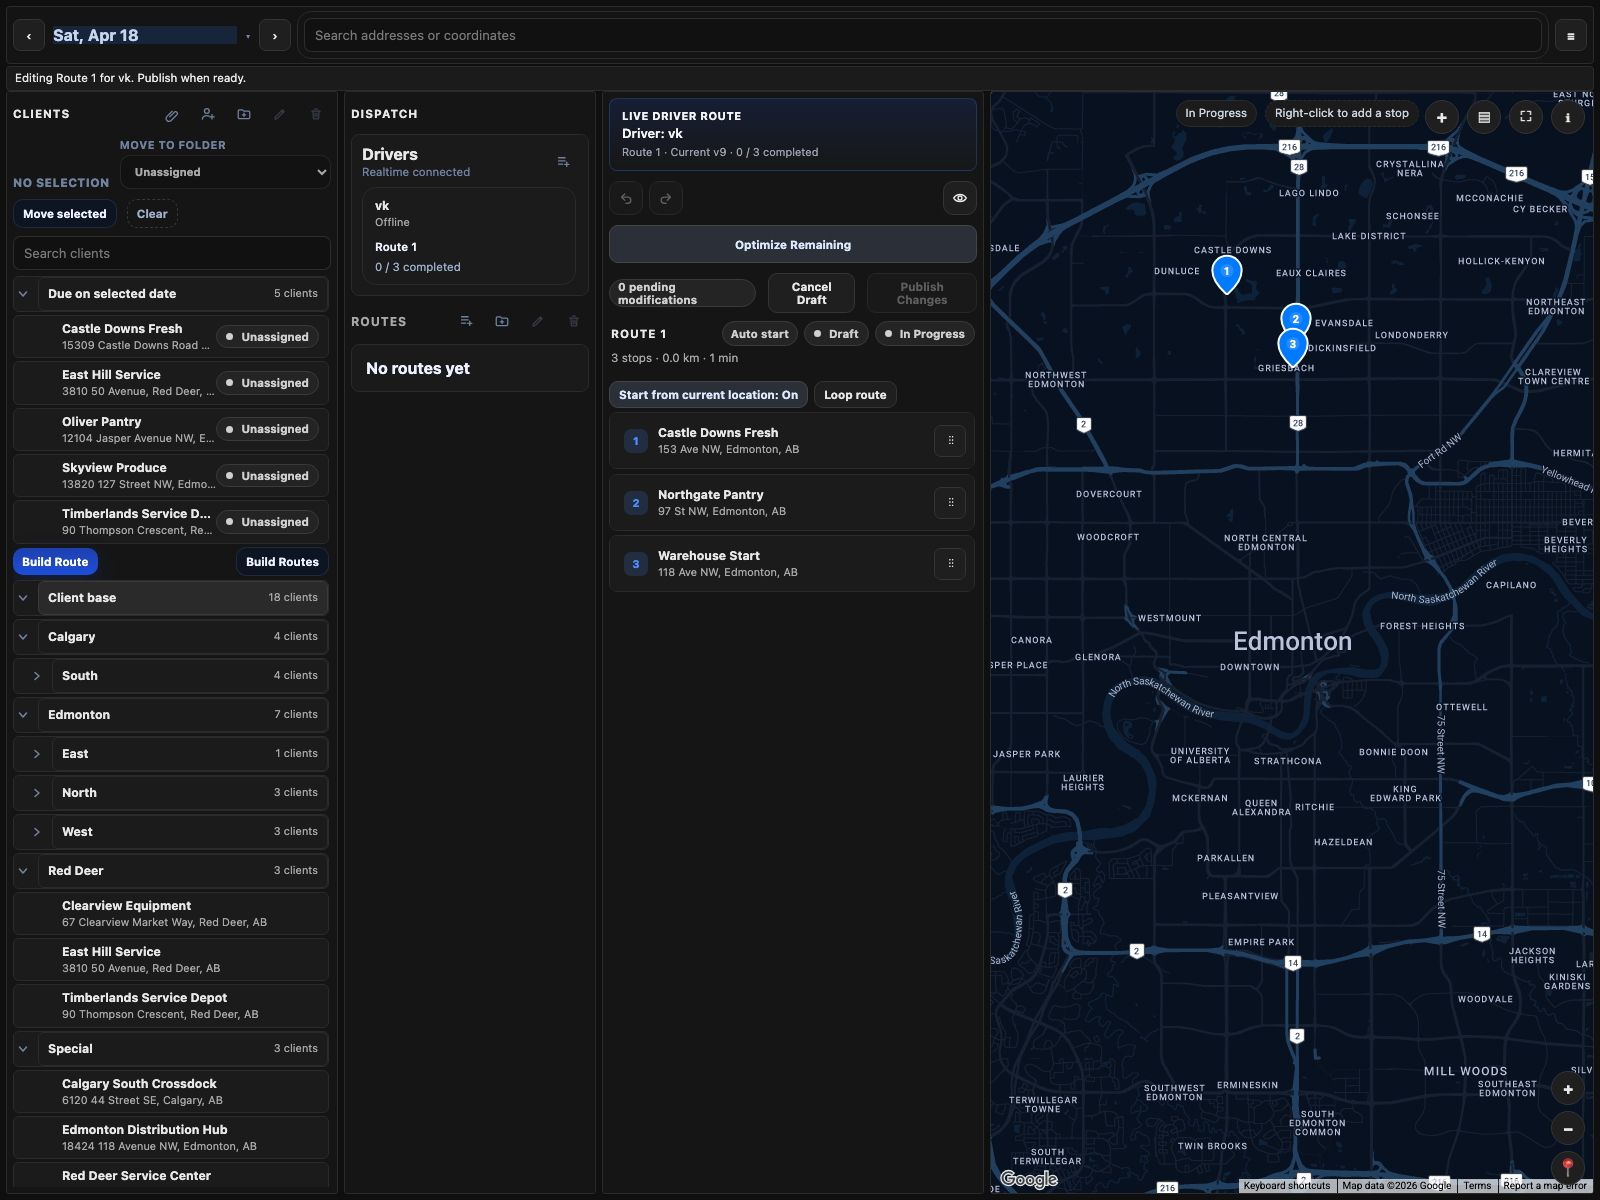Click the map layers list icon
The image size is (1600, 1200).
pos(1484,117)
